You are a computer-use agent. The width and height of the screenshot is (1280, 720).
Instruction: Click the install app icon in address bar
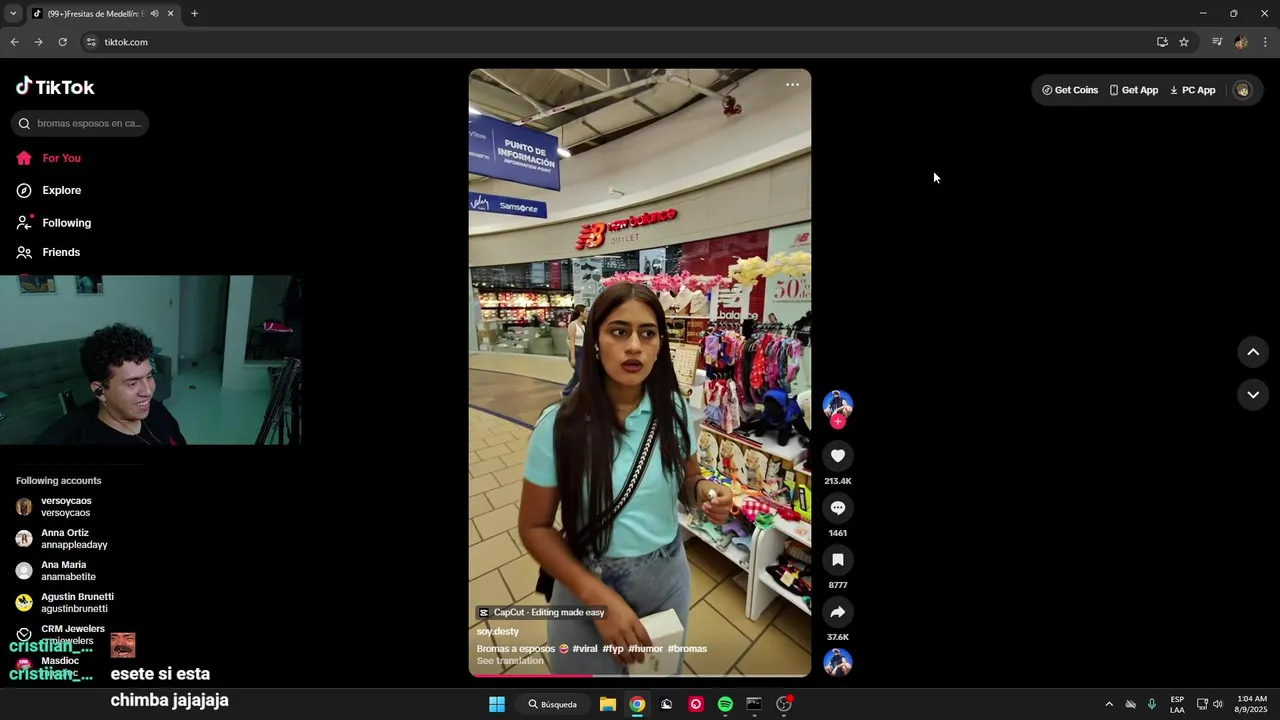pos(1162,42)
